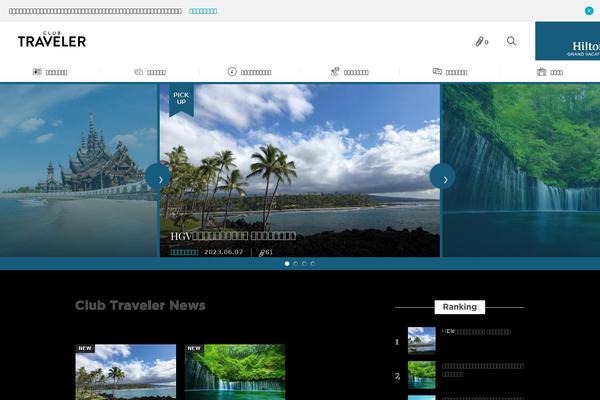Open the Hilton Grand Vacations banner
Screen dimensions: 600x400
point(567,41)
